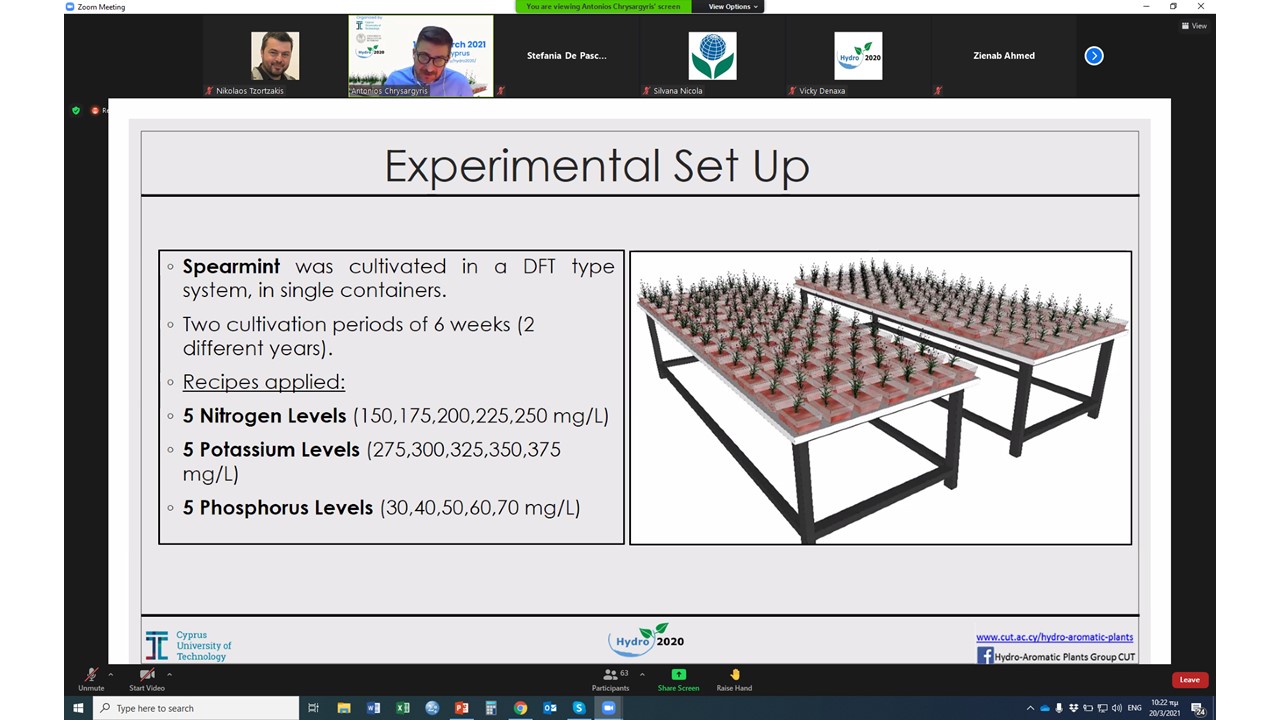Image resolution: width=1280 pixels, height=720 pixels.
Task: Select Silvana Nicola participant tile
Action: click(712, 56)
